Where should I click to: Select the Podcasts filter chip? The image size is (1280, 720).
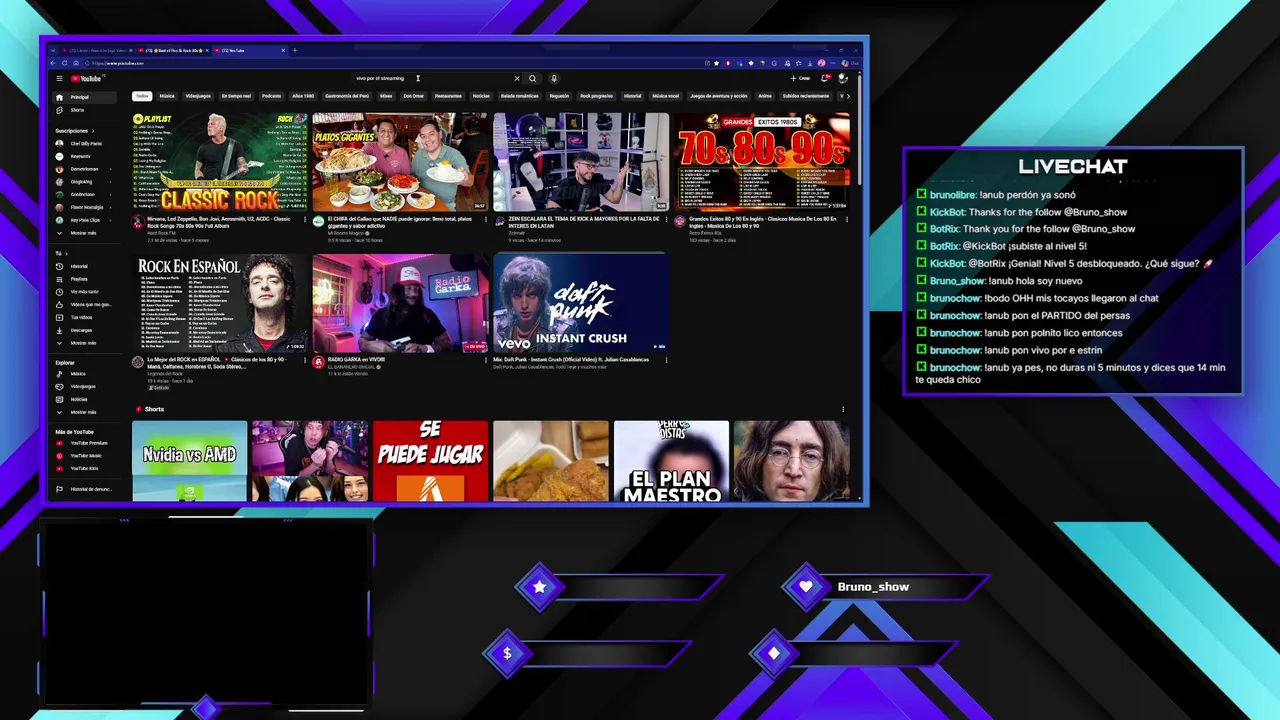pyautogui.click(x=271, y=96)
